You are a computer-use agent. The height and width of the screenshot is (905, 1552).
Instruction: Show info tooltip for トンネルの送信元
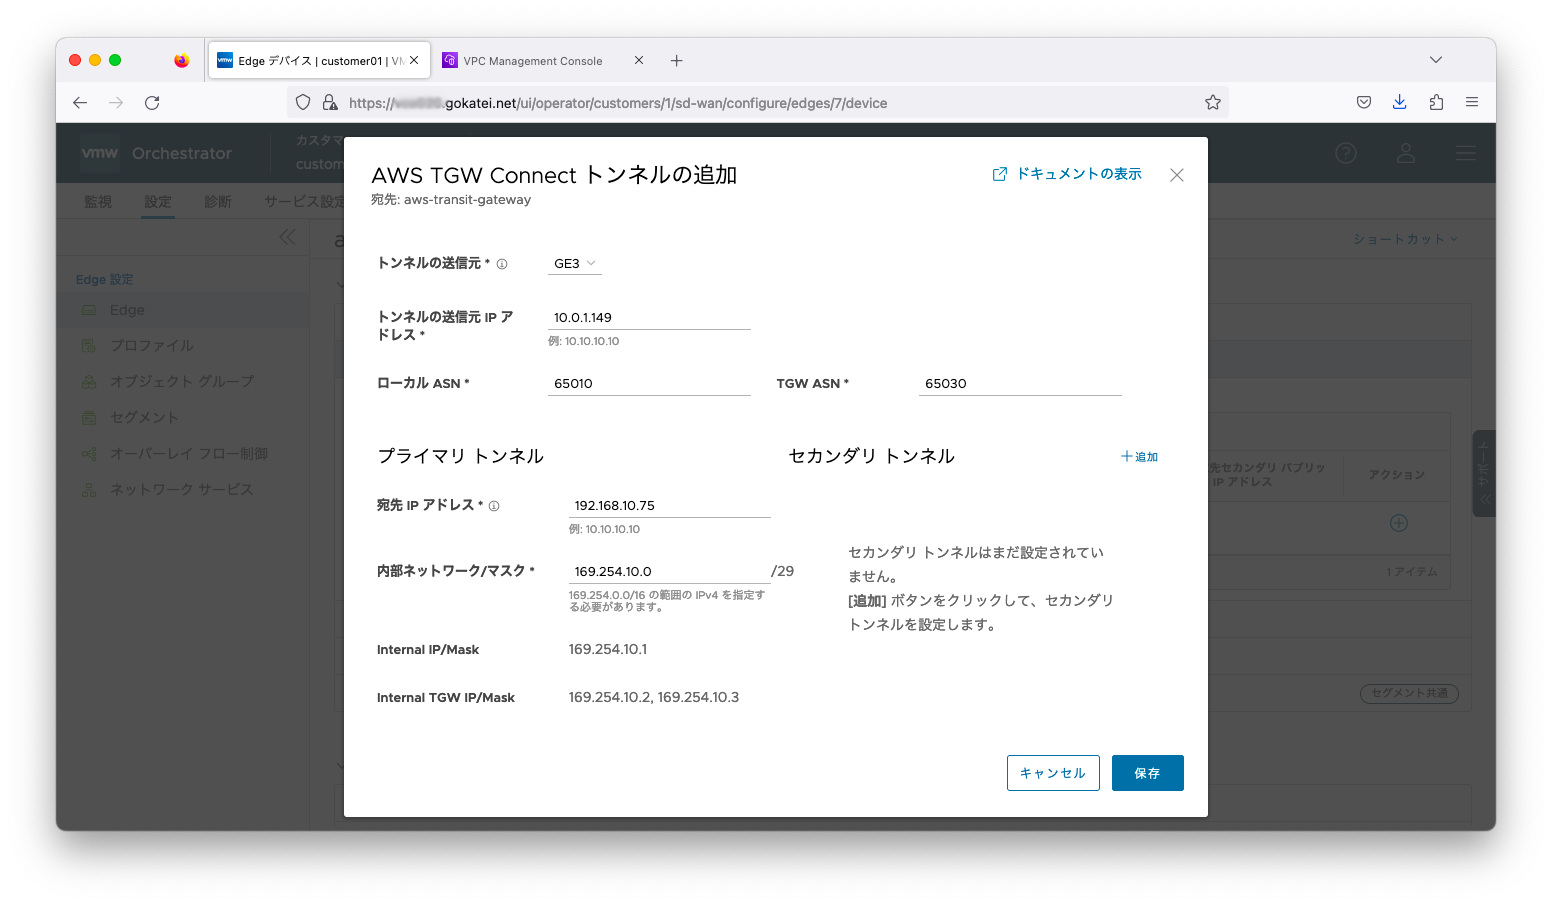tap(502, 264)
